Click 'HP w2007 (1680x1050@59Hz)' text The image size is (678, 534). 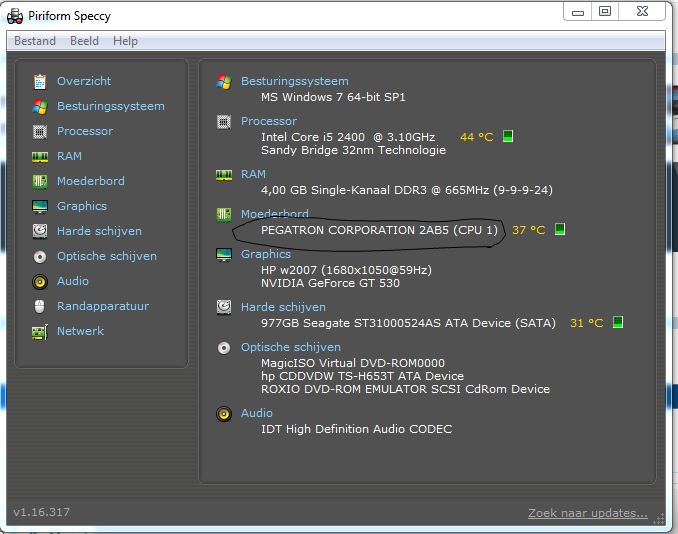pos(346,270)
